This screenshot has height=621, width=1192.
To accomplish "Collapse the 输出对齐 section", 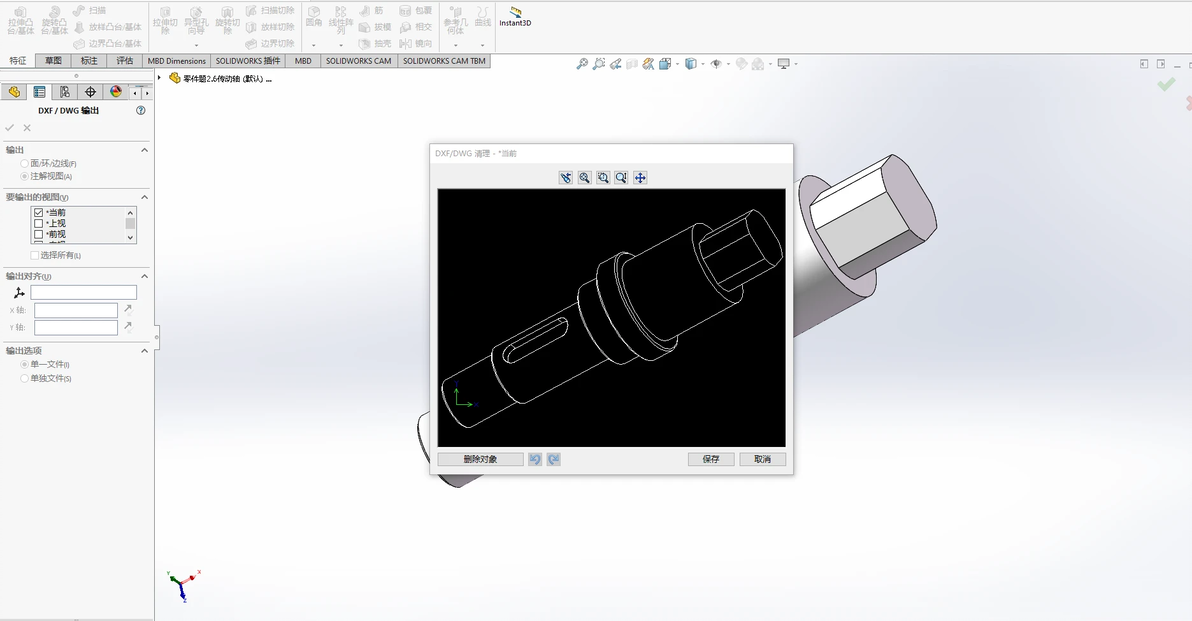I will [x=144, y=276].
